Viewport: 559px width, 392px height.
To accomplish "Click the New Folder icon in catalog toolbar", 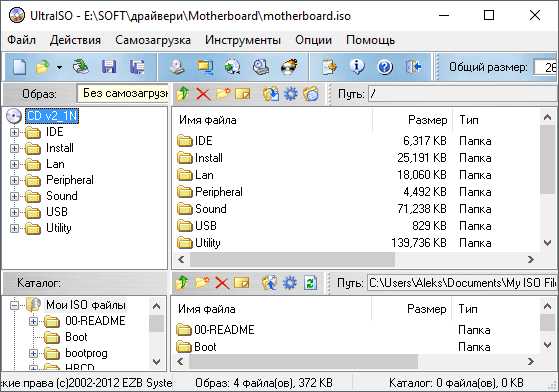I will coord(202,283).
